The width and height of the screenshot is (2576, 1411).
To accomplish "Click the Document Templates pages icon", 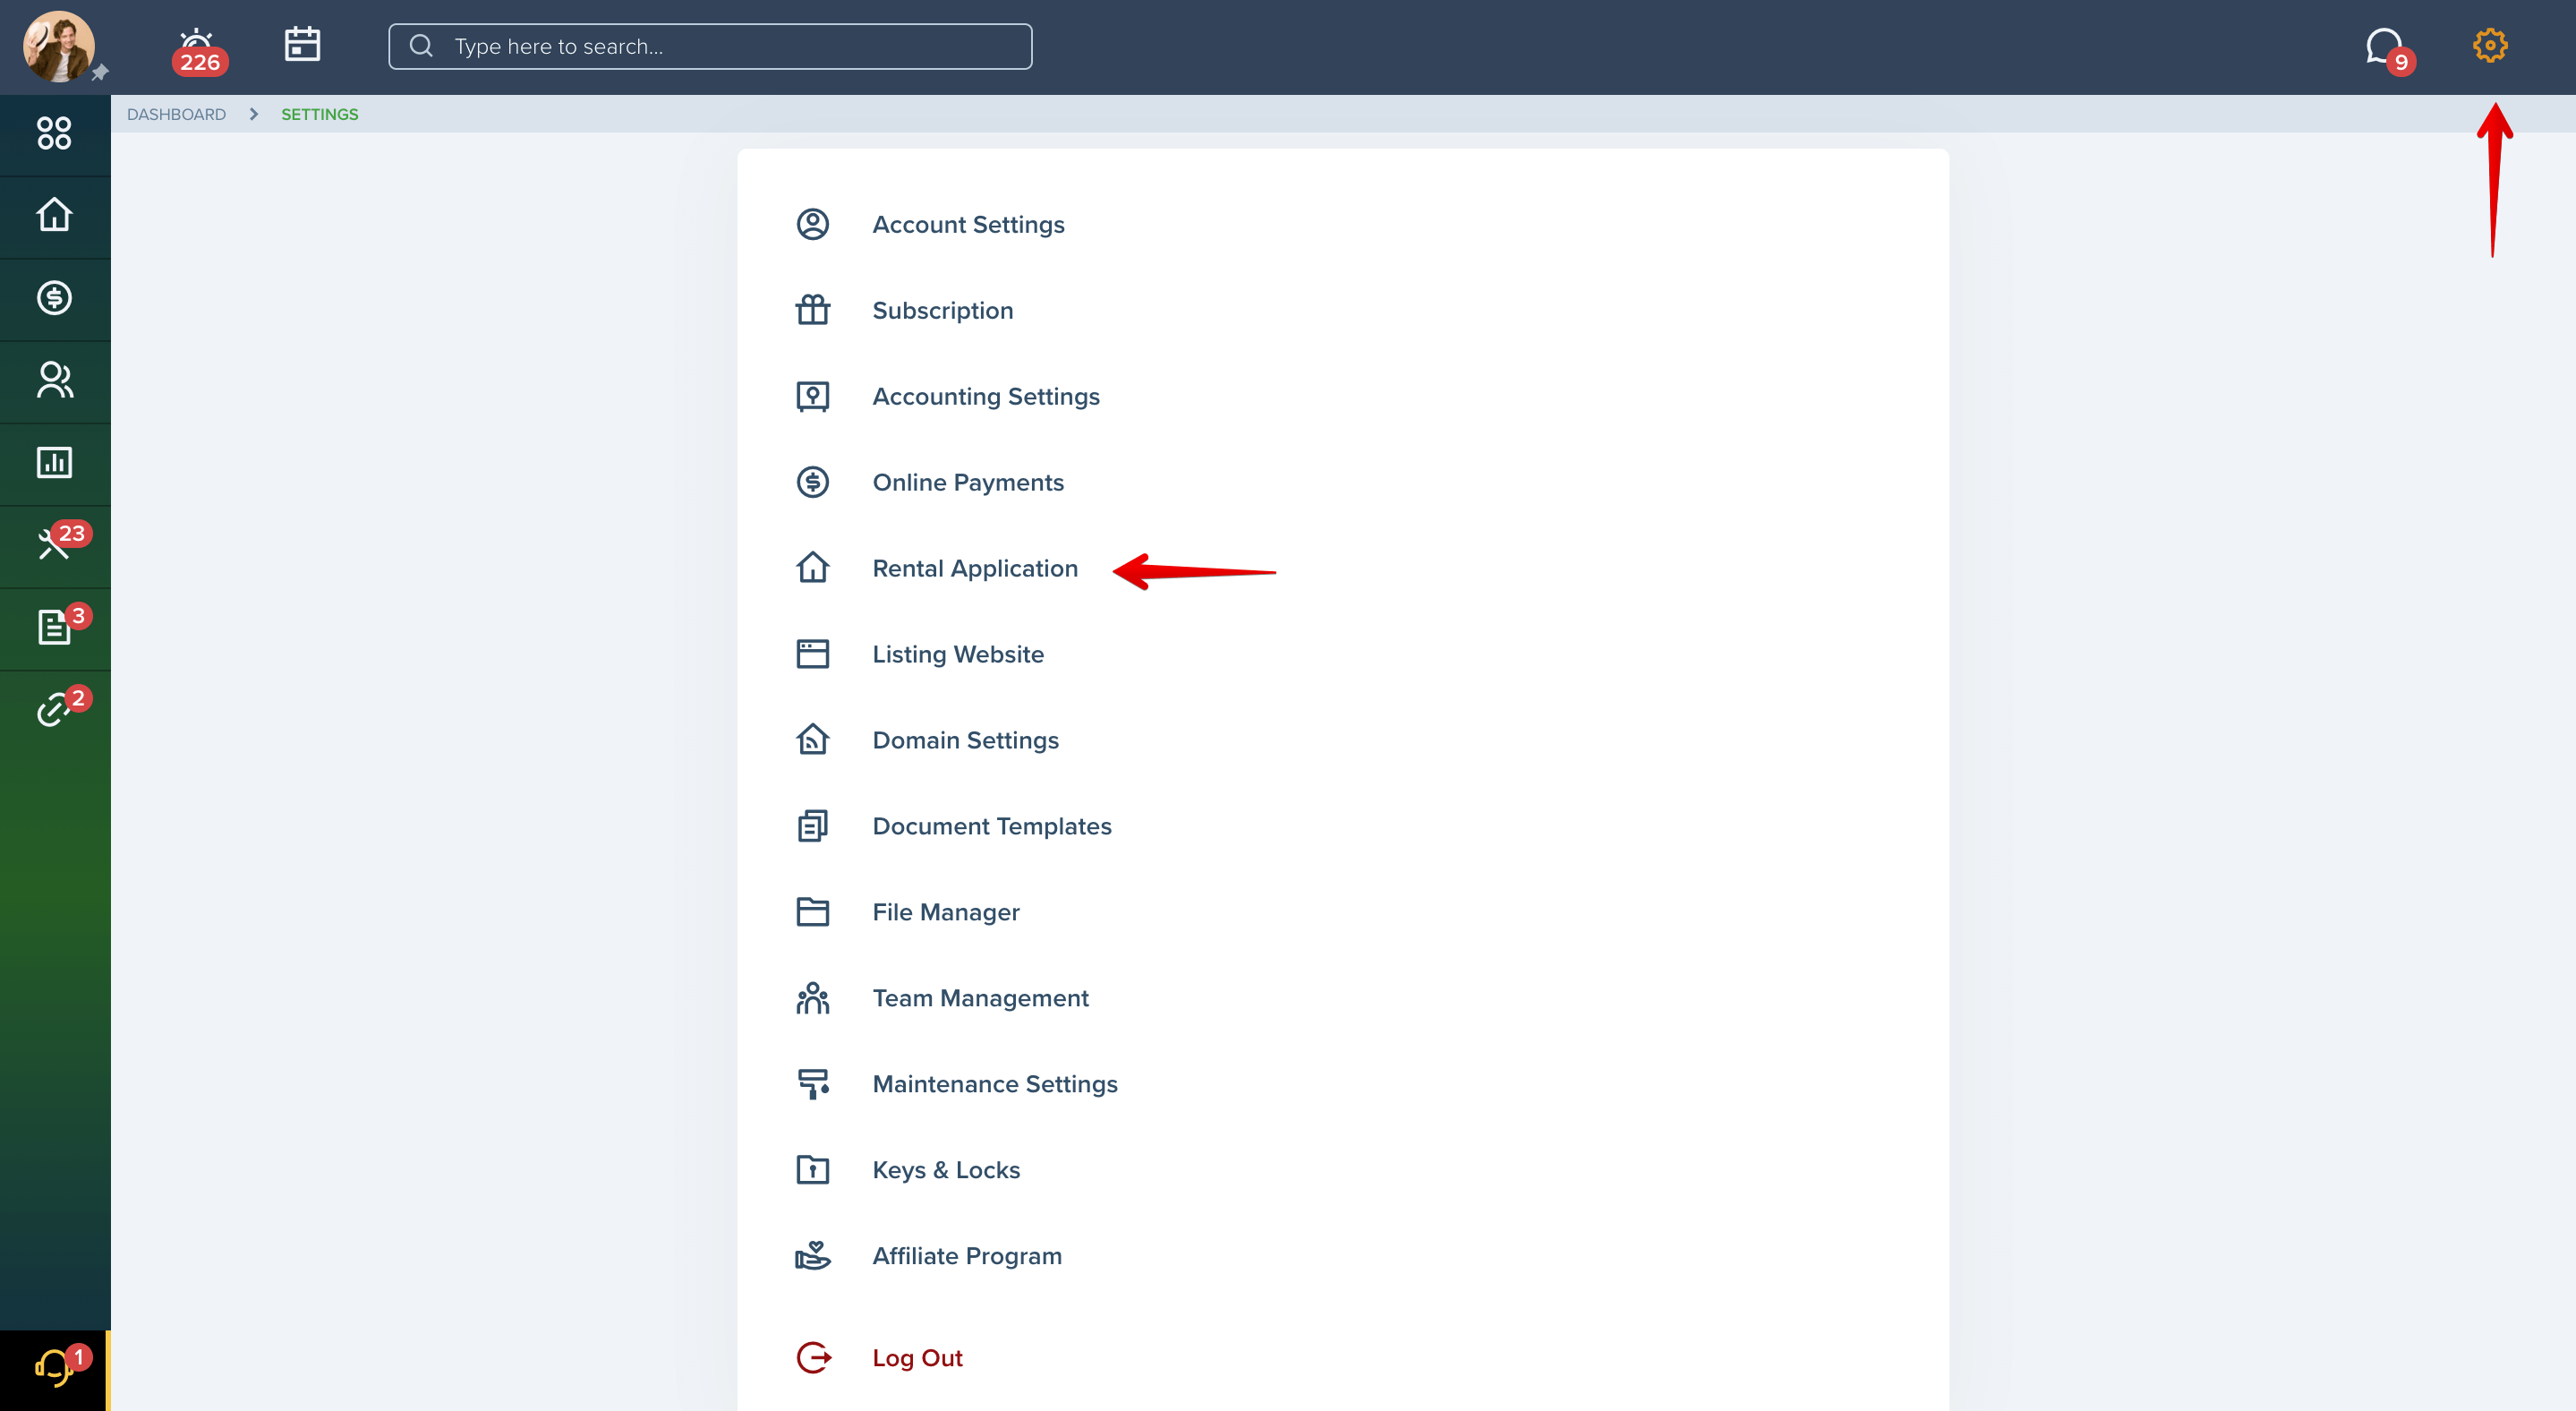I will click(812, 826).
